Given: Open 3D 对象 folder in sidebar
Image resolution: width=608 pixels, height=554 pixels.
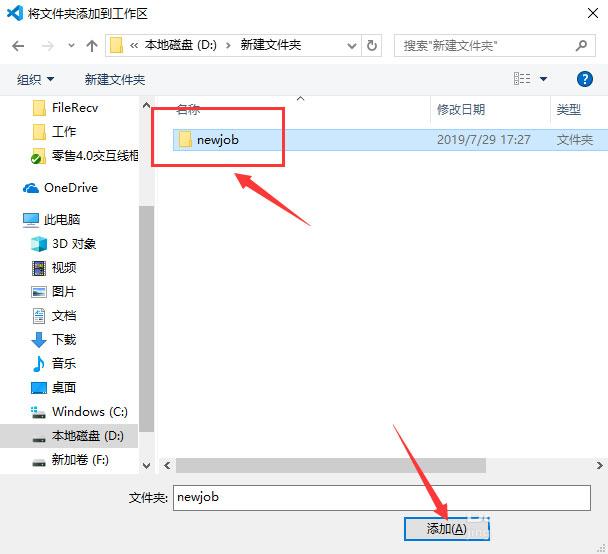Looking at the screenshot, I should [x=73, y=243].
